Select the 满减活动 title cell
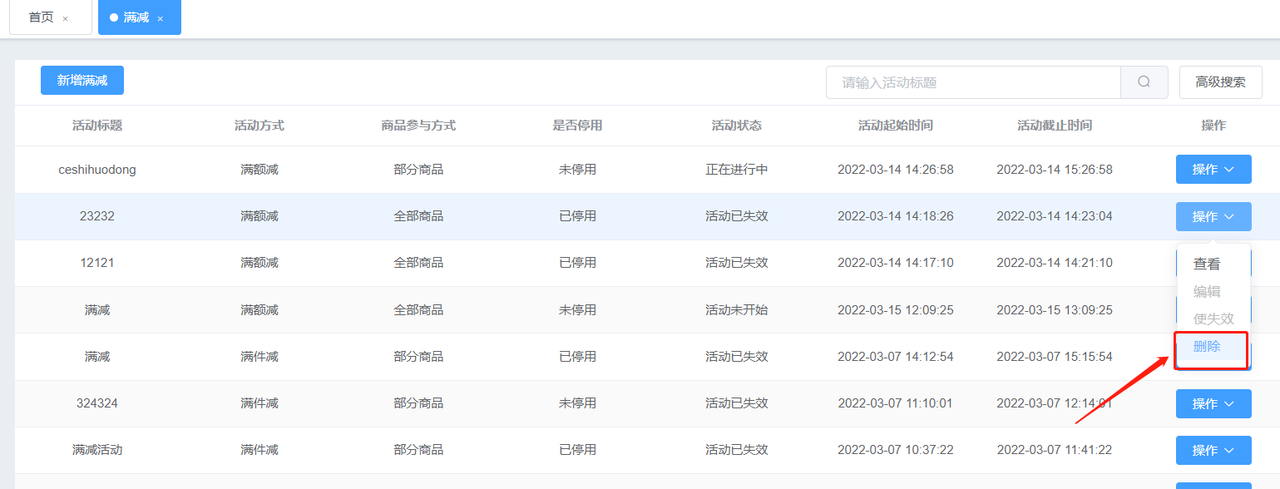The width and height of the screenshot is (1280, 489). tap(98, 450)
